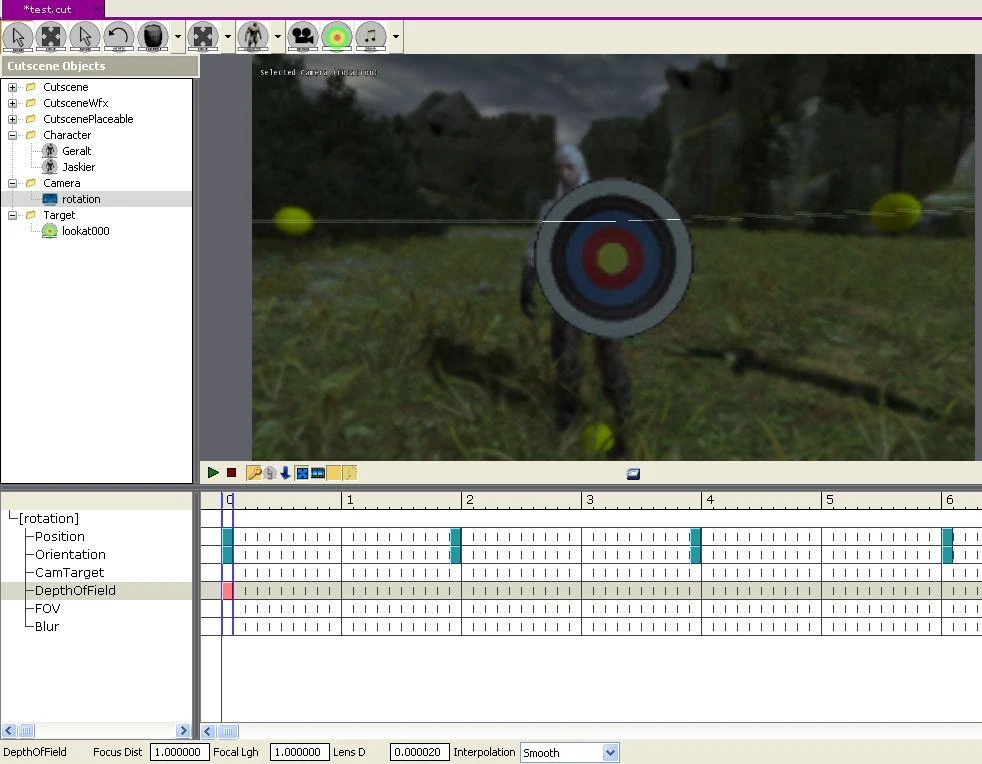Click the Jaskier character icon

point(49,167)
